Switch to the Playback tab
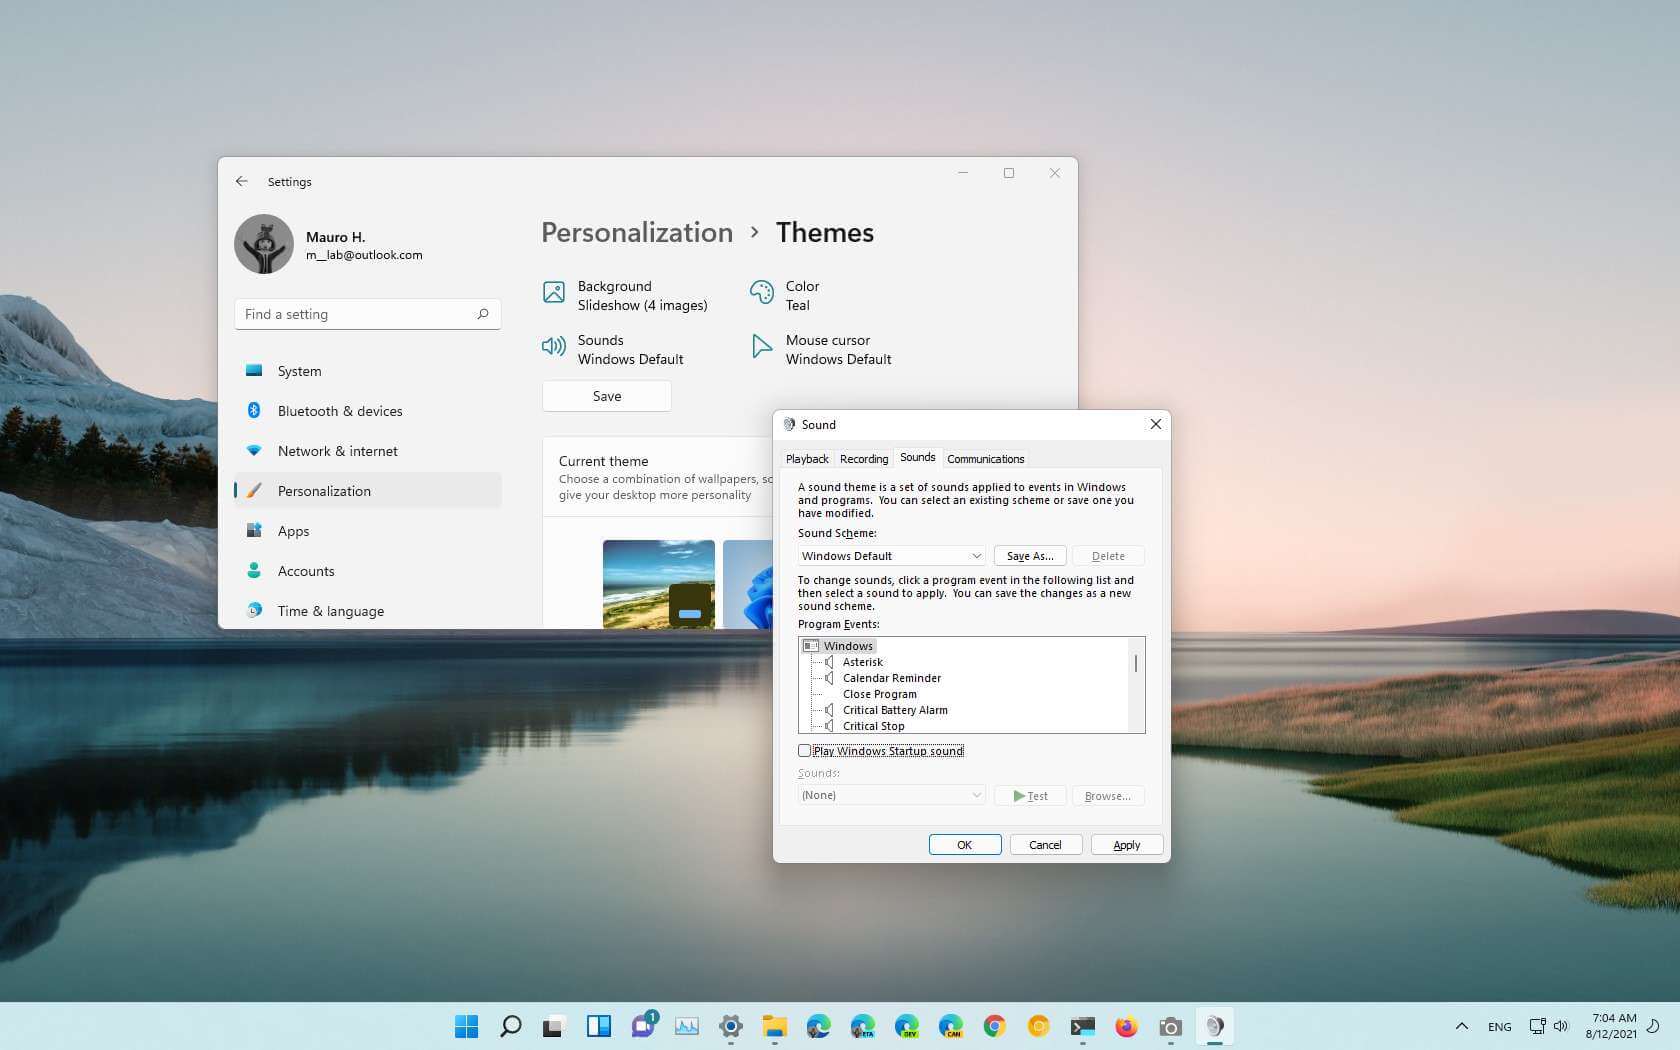Screen dimensions: 1680x1050 807,459
